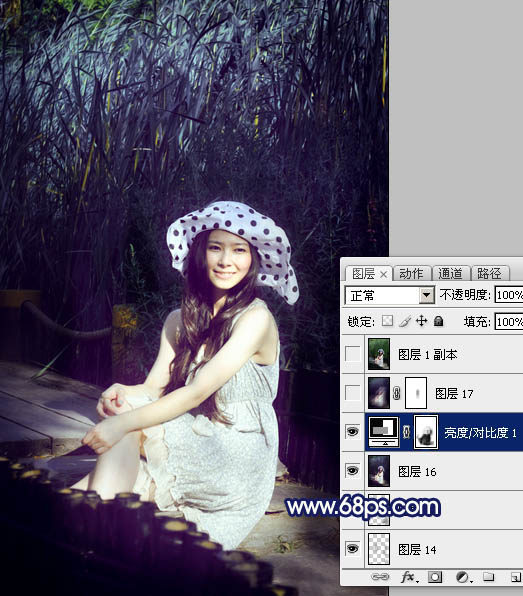Click the lock all padlock icon
523x596 pixels.
click(x=438, y=321)
